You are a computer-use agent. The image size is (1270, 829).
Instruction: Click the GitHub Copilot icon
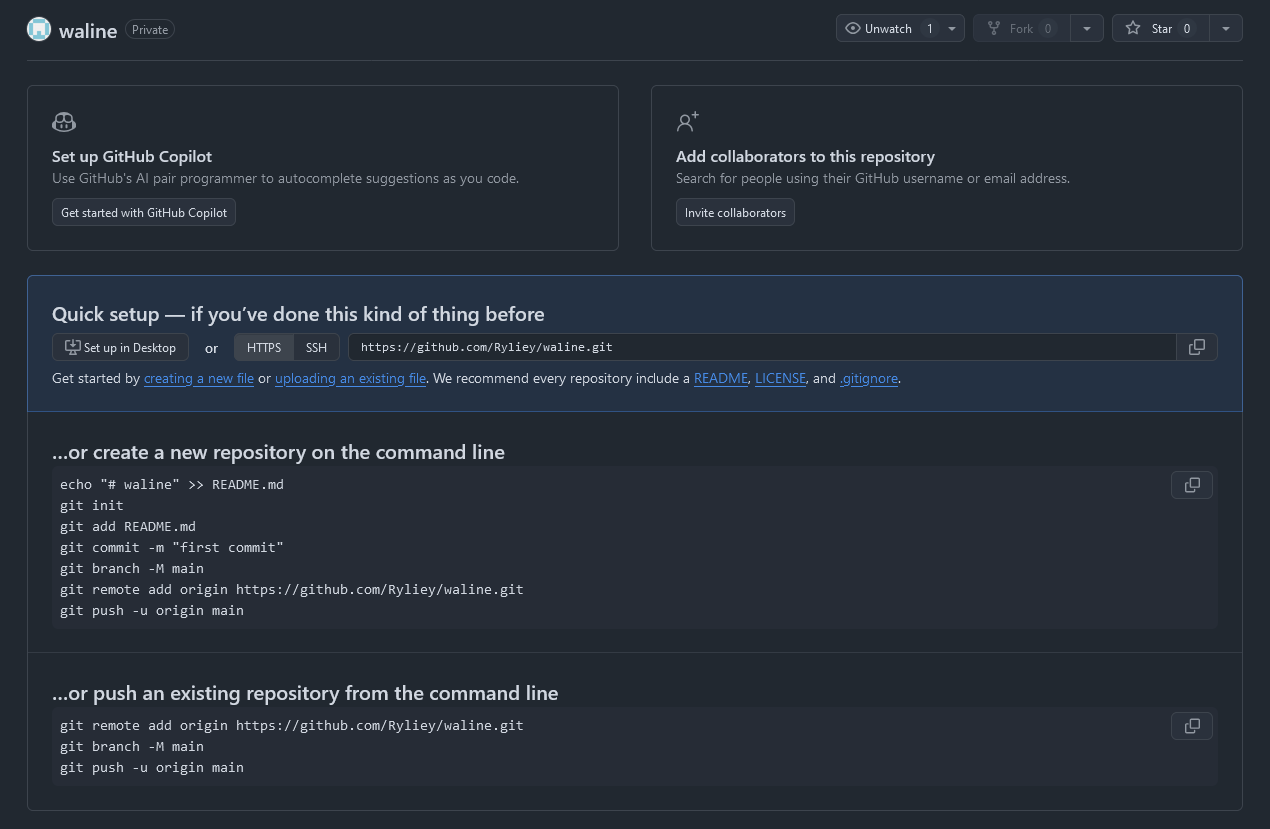point(63,121)
